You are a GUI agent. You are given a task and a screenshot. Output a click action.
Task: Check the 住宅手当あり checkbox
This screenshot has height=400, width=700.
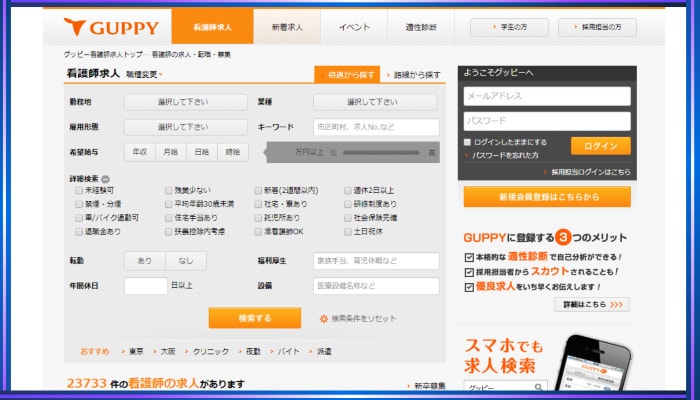pos(168,218)
